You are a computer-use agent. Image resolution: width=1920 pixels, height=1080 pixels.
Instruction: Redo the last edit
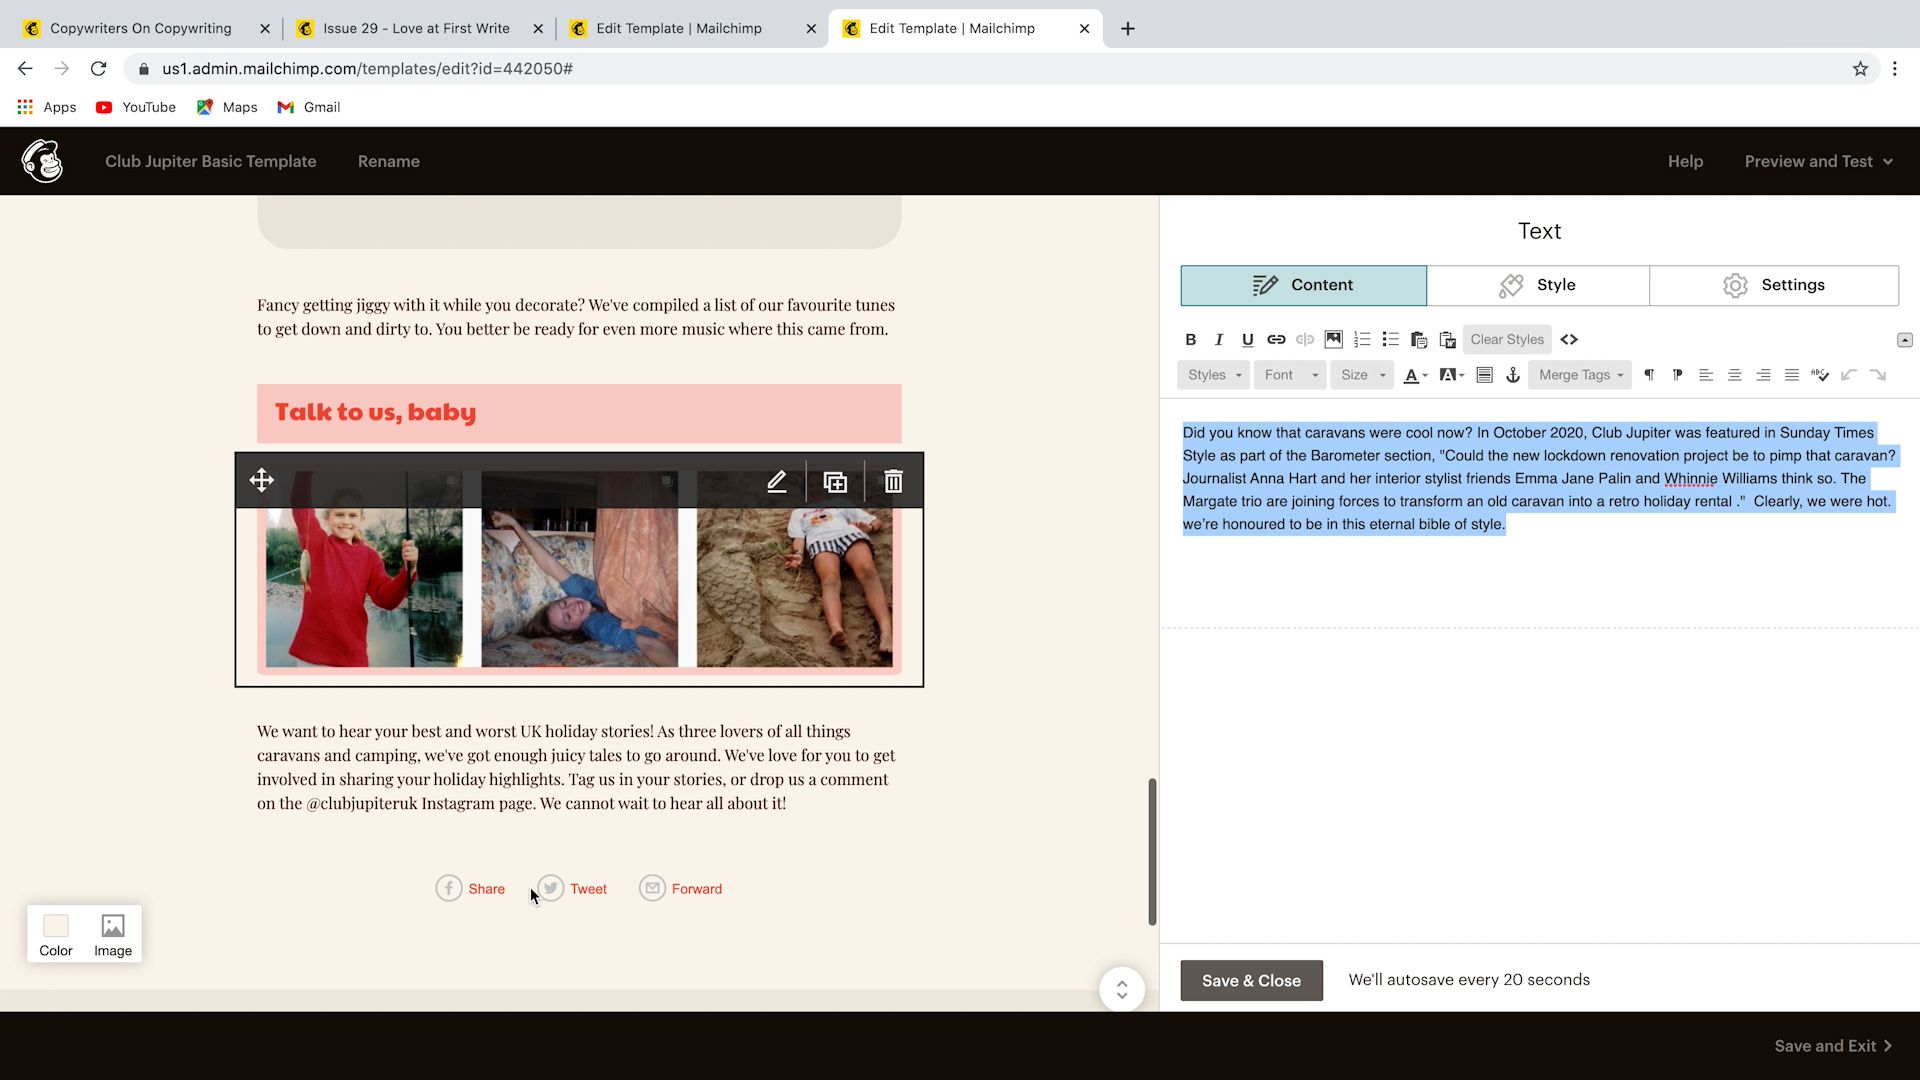(x=1878, y=375)
